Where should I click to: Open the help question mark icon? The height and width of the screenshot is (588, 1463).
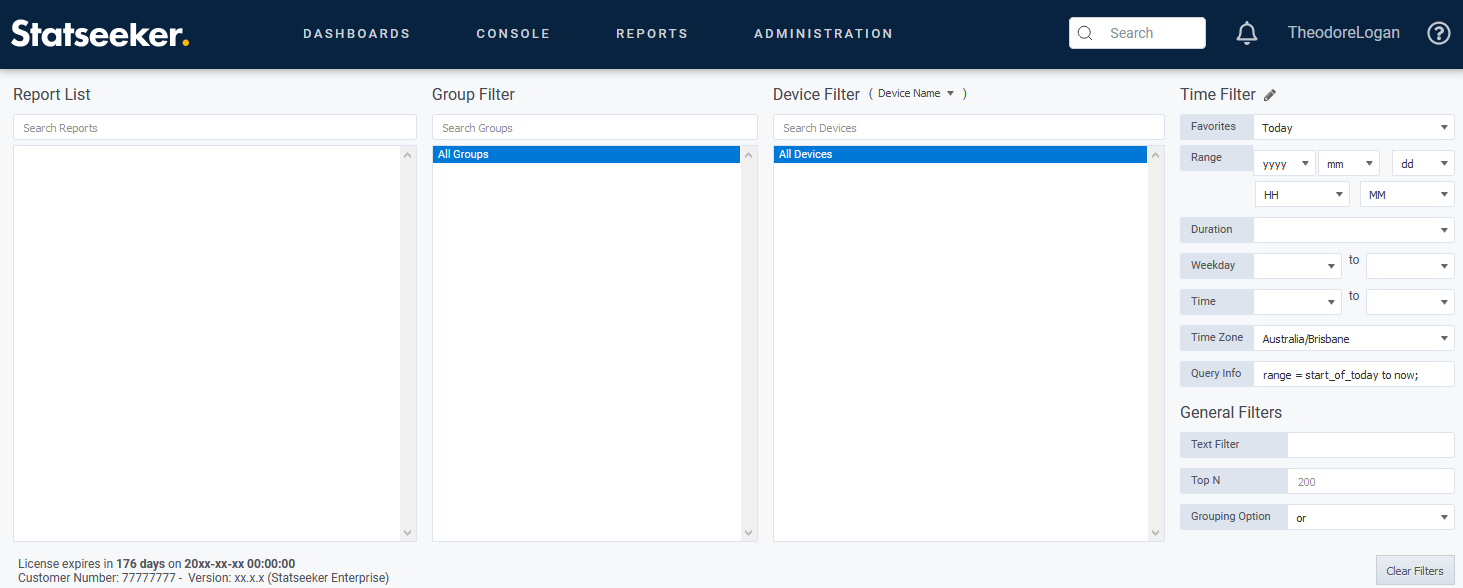(1438, 33)
